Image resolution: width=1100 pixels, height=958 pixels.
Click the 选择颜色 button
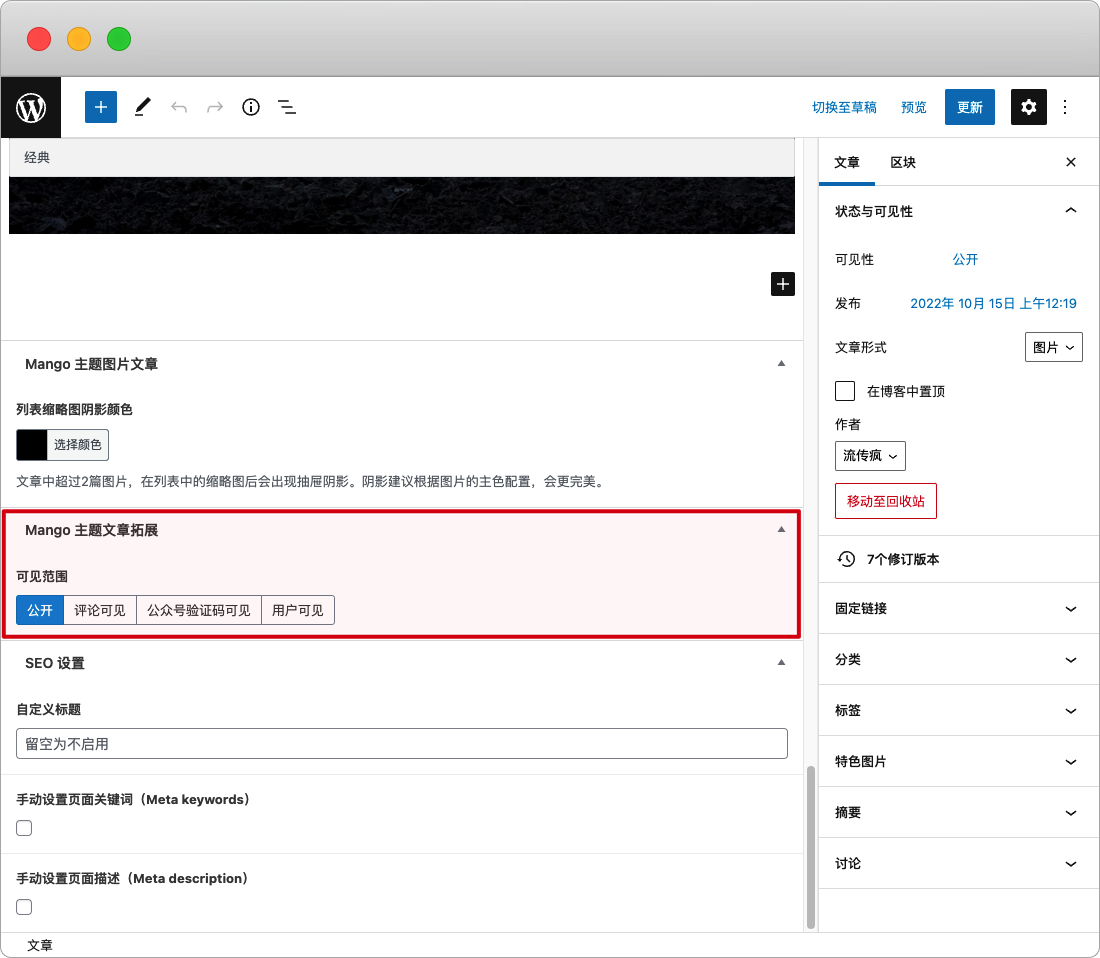click(x=77, y=445)
